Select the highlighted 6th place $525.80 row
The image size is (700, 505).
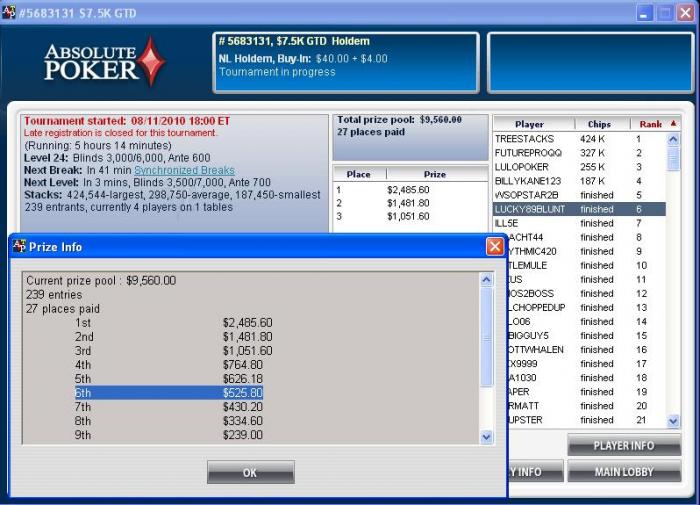coord(169,393)
